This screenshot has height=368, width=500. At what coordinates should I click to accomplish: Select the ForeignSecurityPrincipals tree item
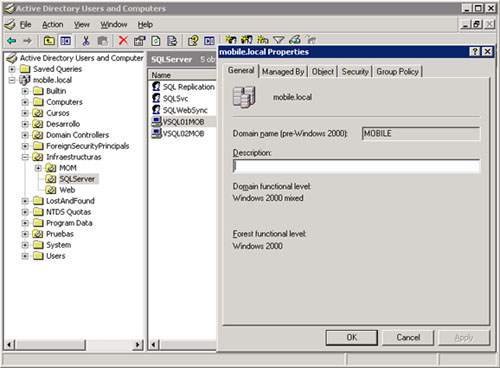pos(88,146)
